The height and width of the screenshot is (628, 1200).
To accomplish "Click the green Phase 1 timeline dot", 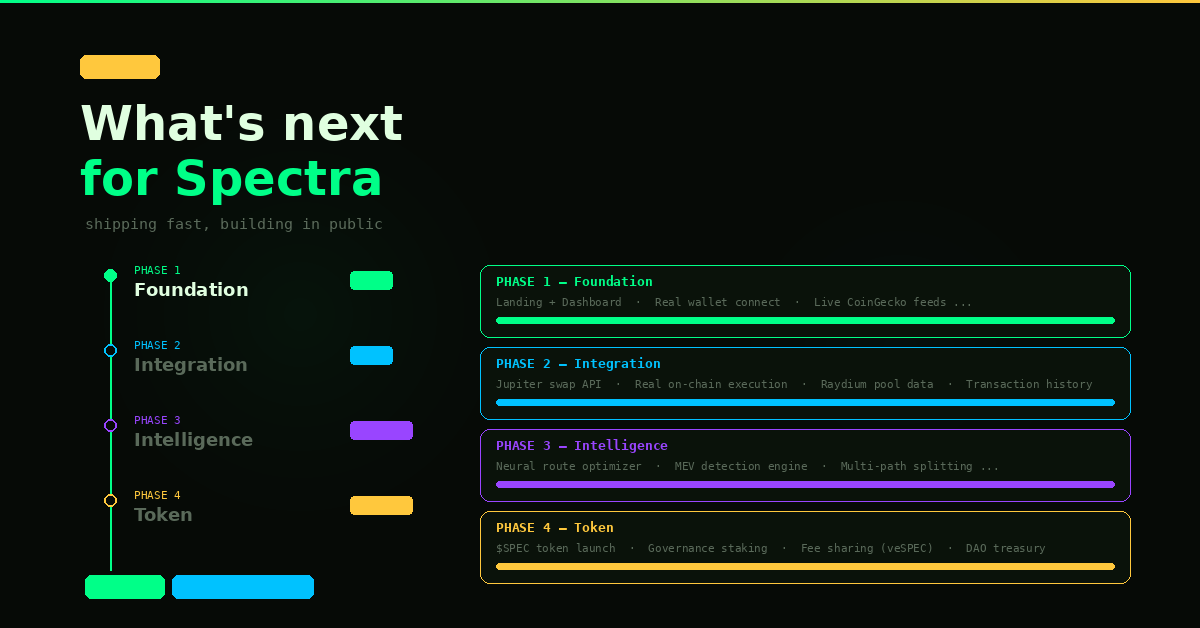I will pos(110,276).
